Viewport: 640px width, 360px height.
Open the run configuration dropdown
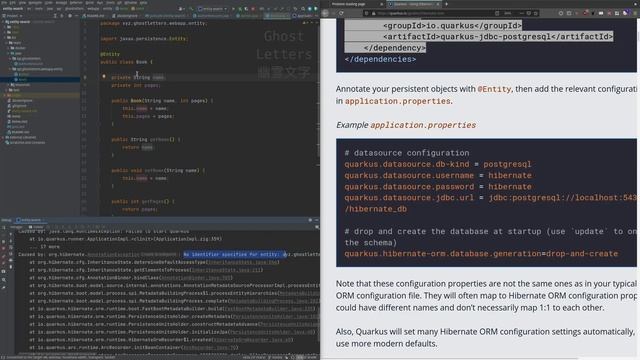212,9
